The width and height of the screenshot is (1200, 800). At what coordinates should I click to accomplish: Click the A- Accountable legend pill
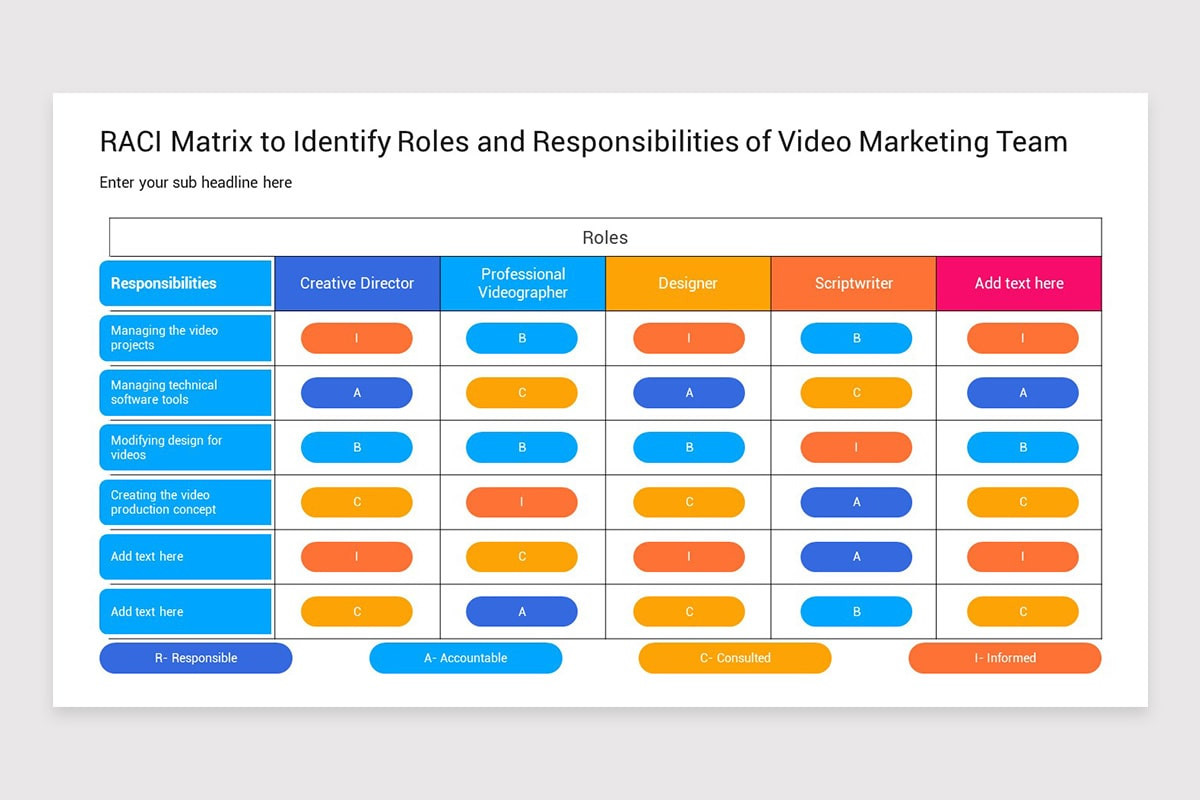pyautogui.click(x=465, y=658)
